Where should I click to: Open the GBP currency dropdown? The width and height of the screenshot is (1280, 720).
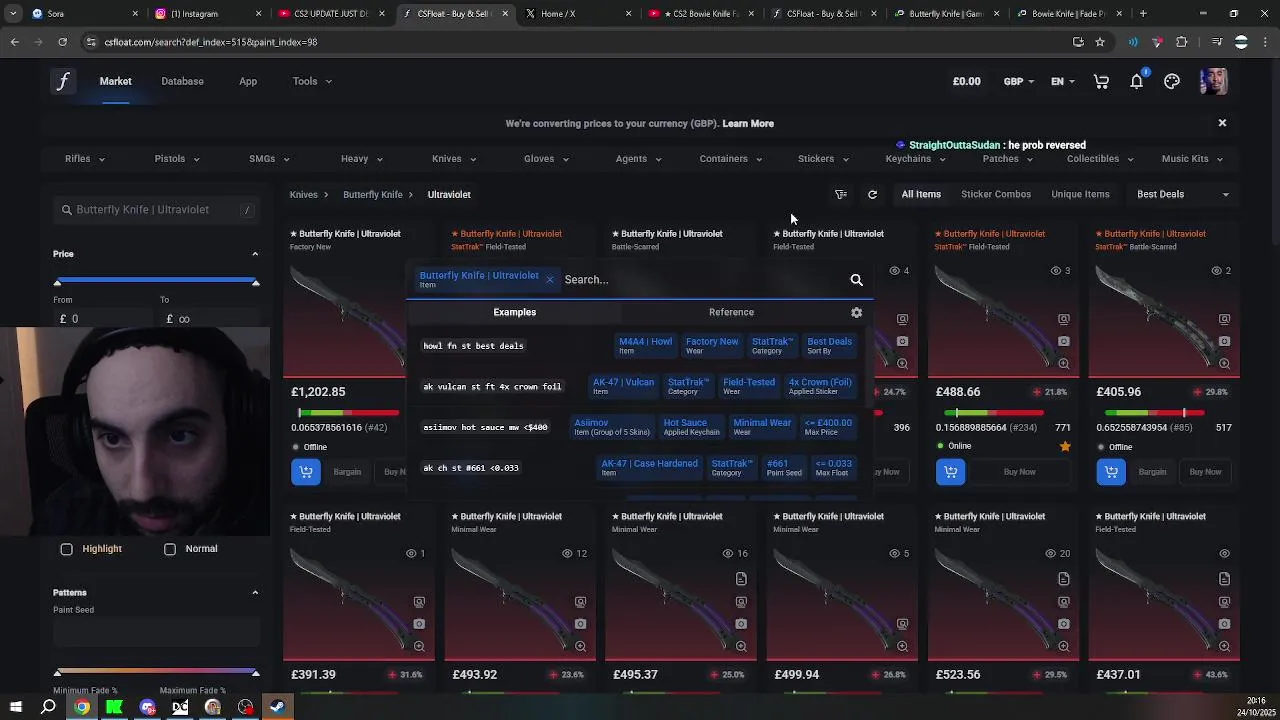coord(1019,81)
